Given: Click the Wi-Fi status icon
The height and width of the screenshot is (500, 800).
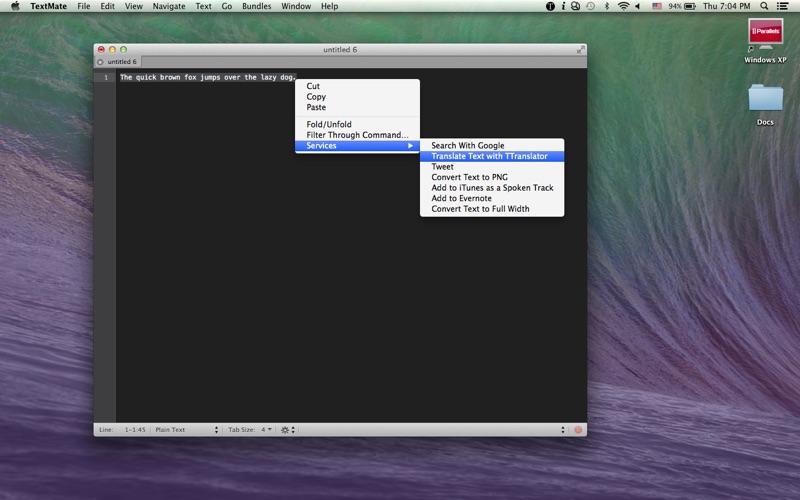Looking at the screenshot, I should click(x=624, y=6).
